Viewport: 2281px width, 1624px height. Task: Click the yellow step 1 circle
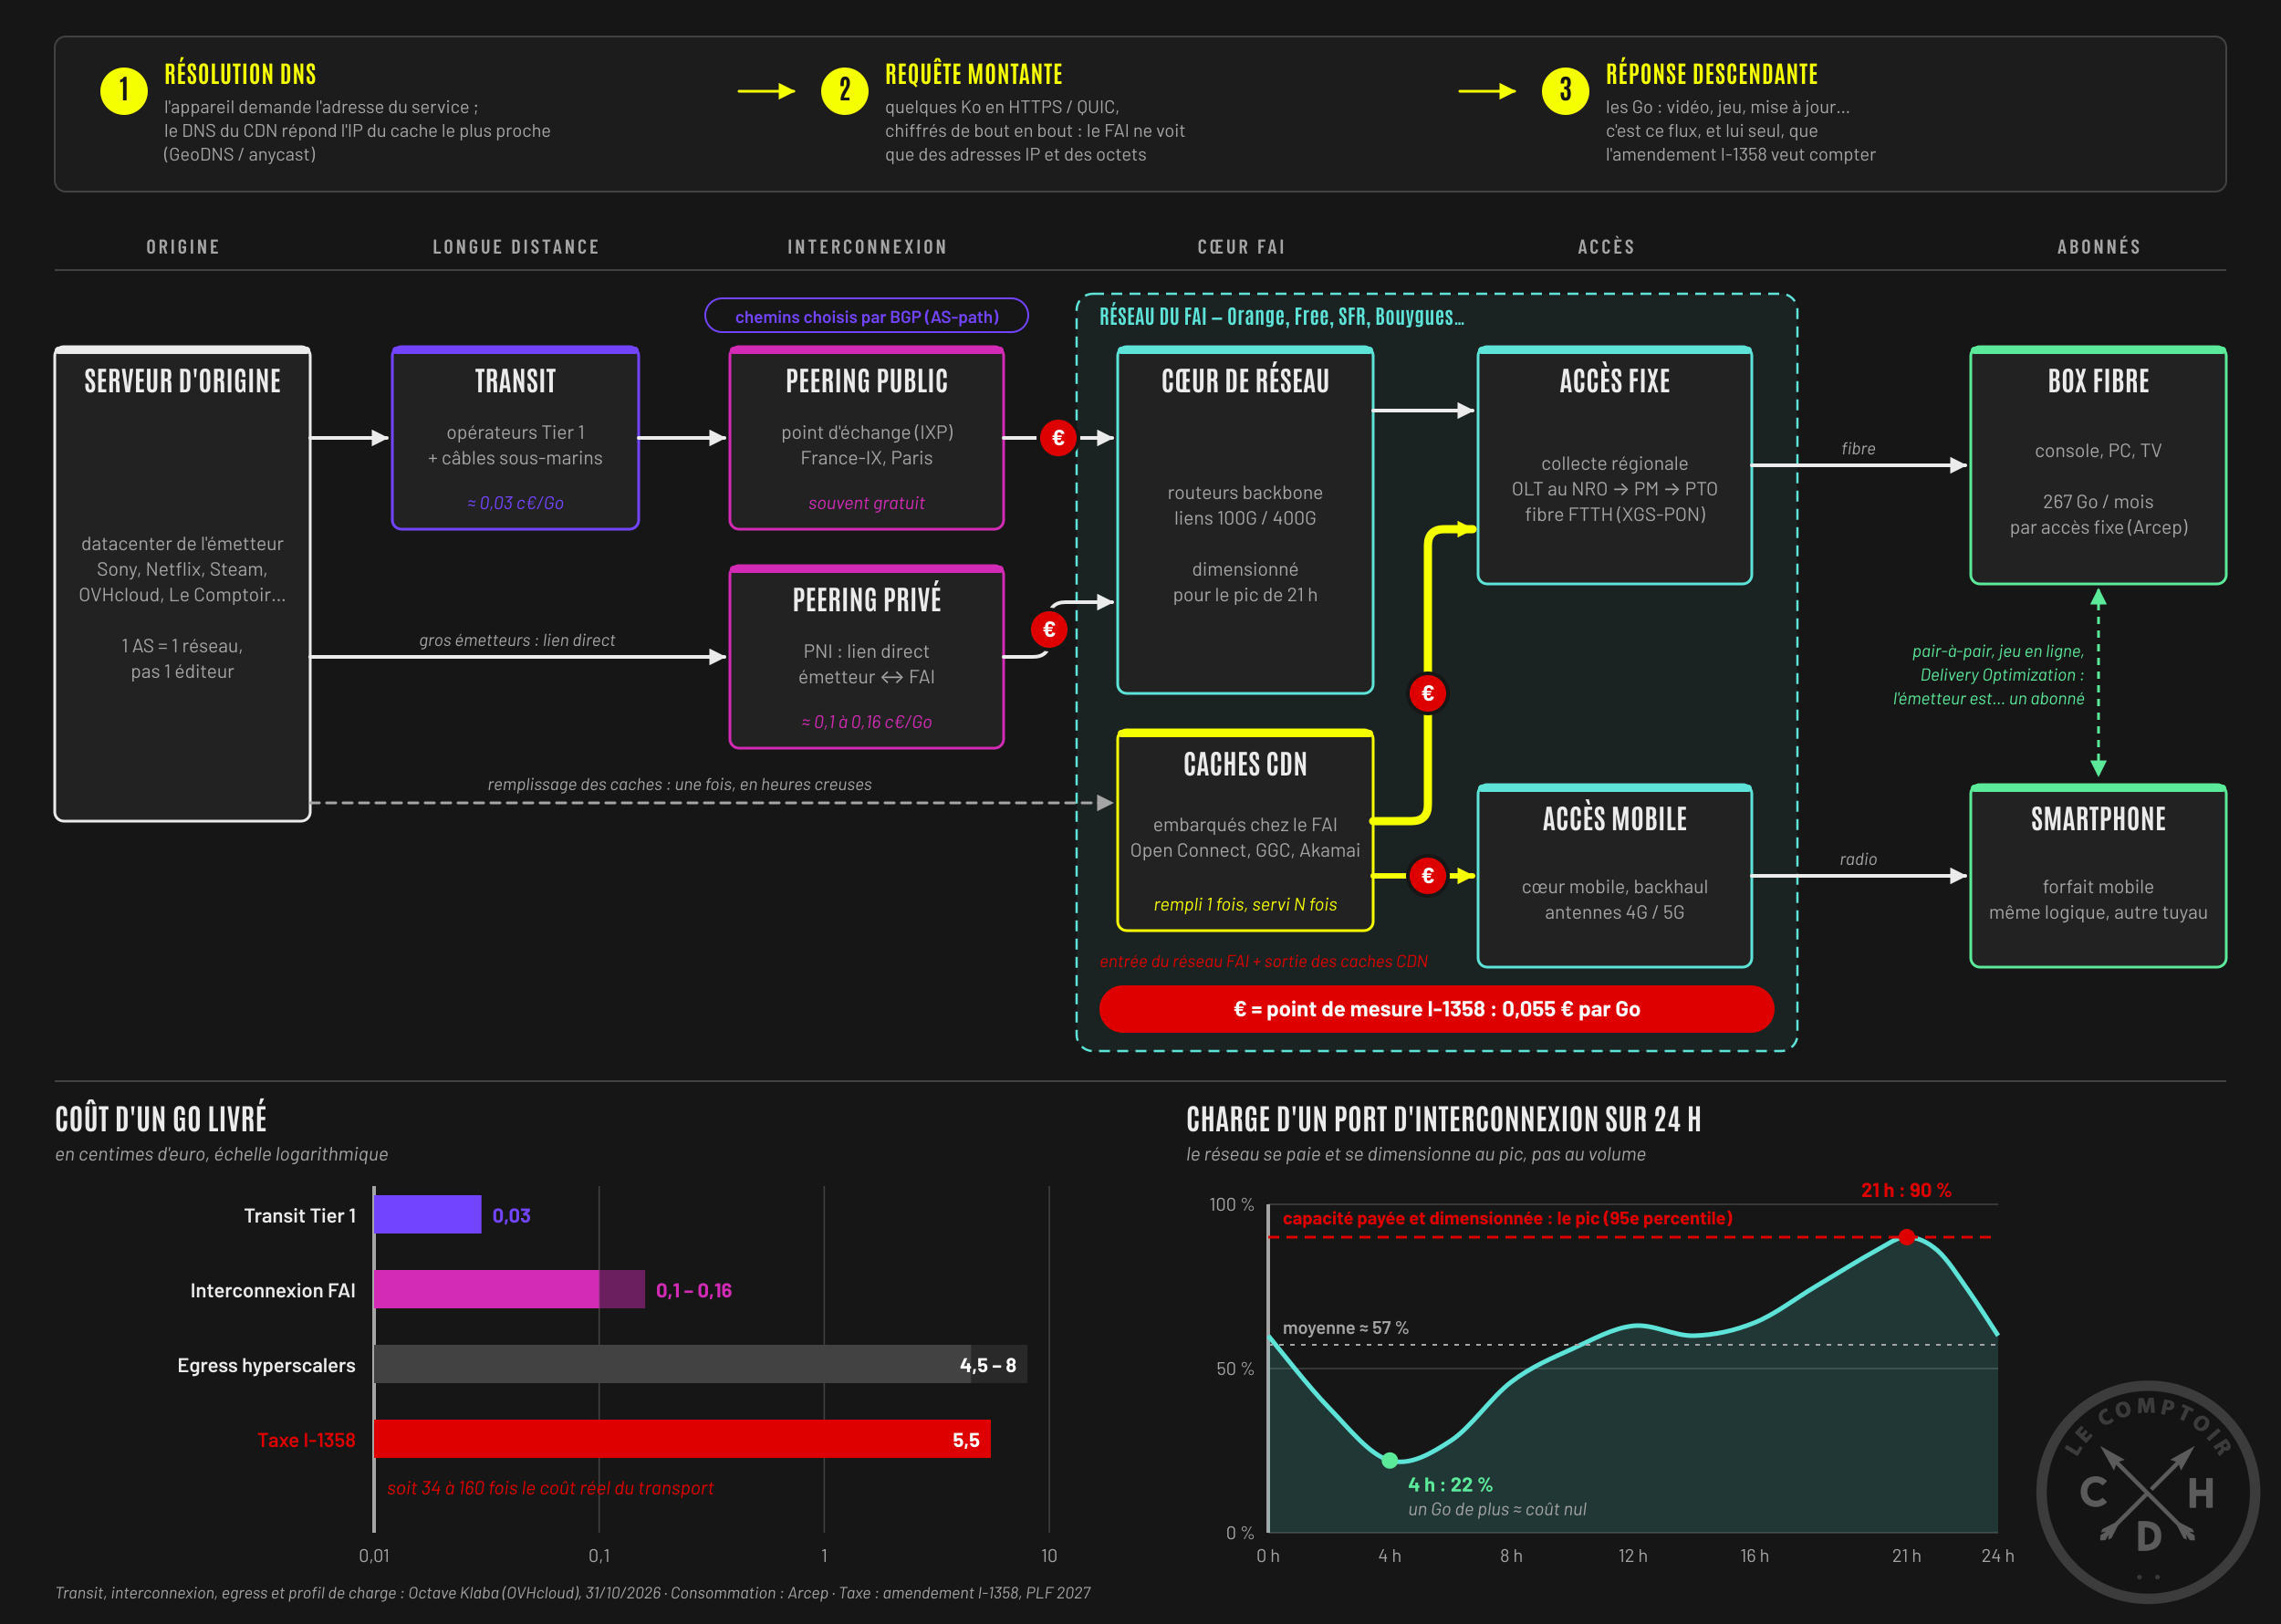pos(124,91)
